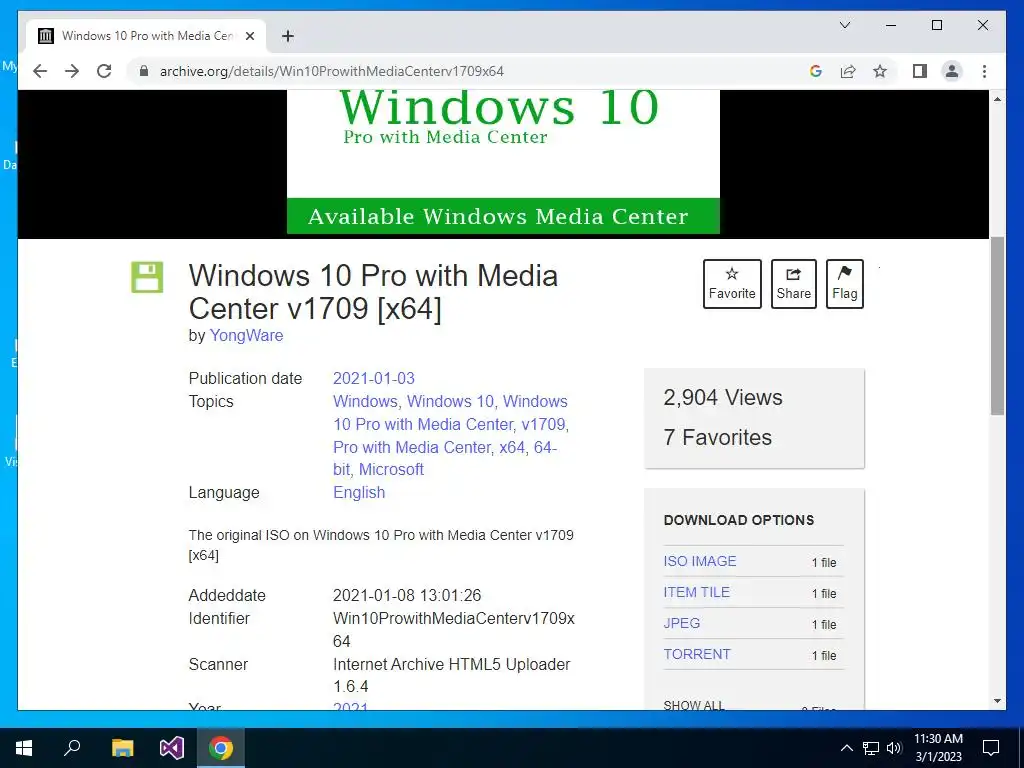The width and height of the screenshot is (1024, 768).
Task: Open the YongWare author link
Action: (246, 335)
